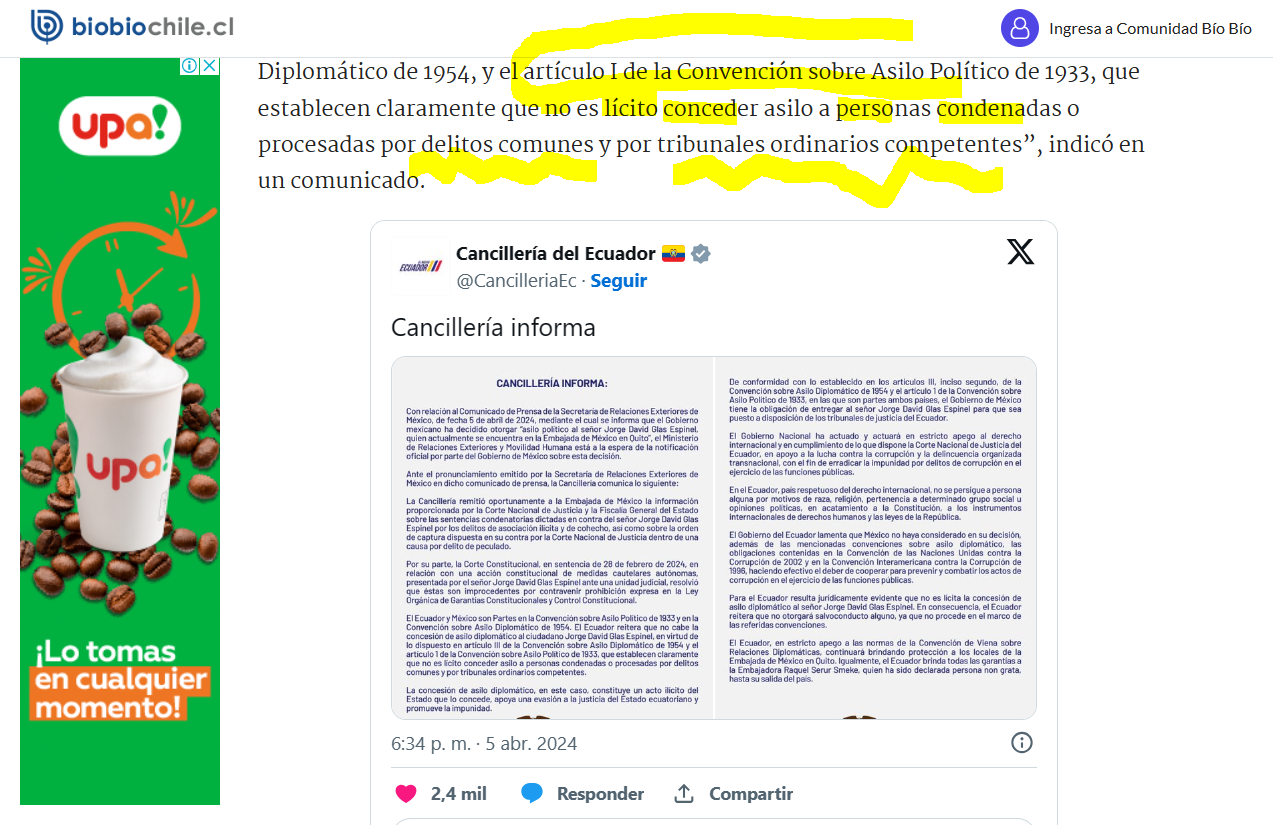Image resolution: width=1273 pixels, height=825 pixels.
Task: Click the X logo on embedded tweet
Action: click(x=1020, y=252)
